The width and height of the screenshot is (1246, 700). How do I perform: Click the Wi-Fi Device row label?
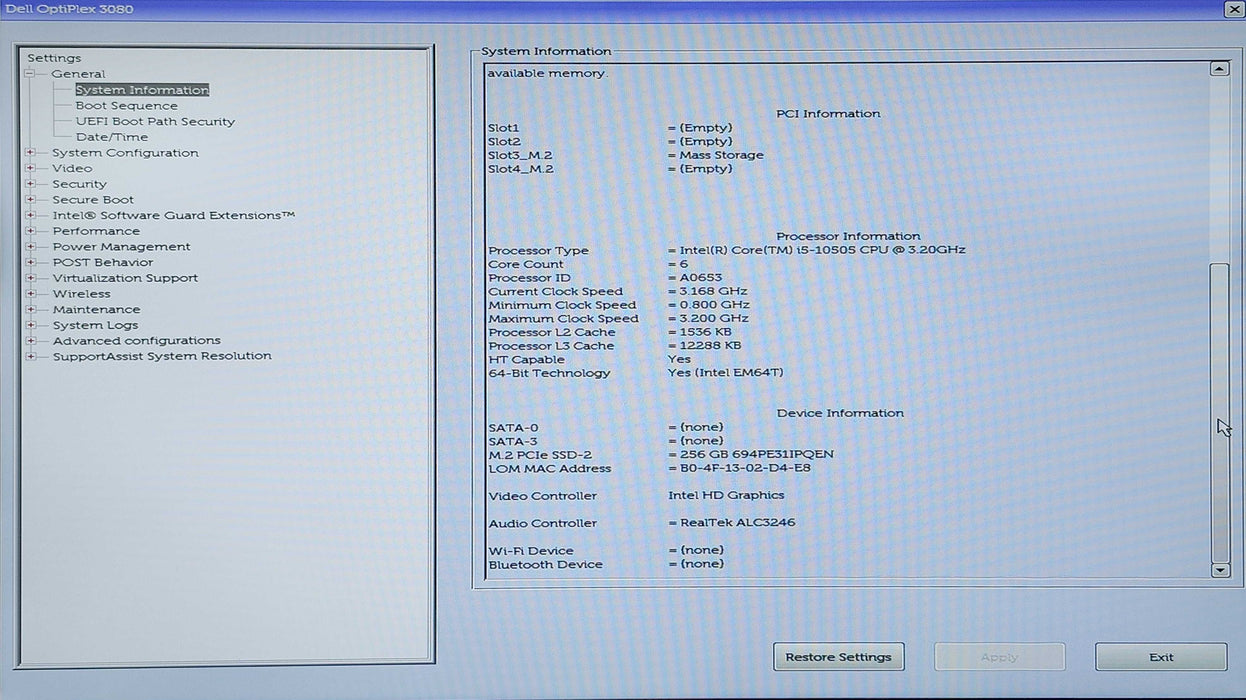[x=531, y=551]
